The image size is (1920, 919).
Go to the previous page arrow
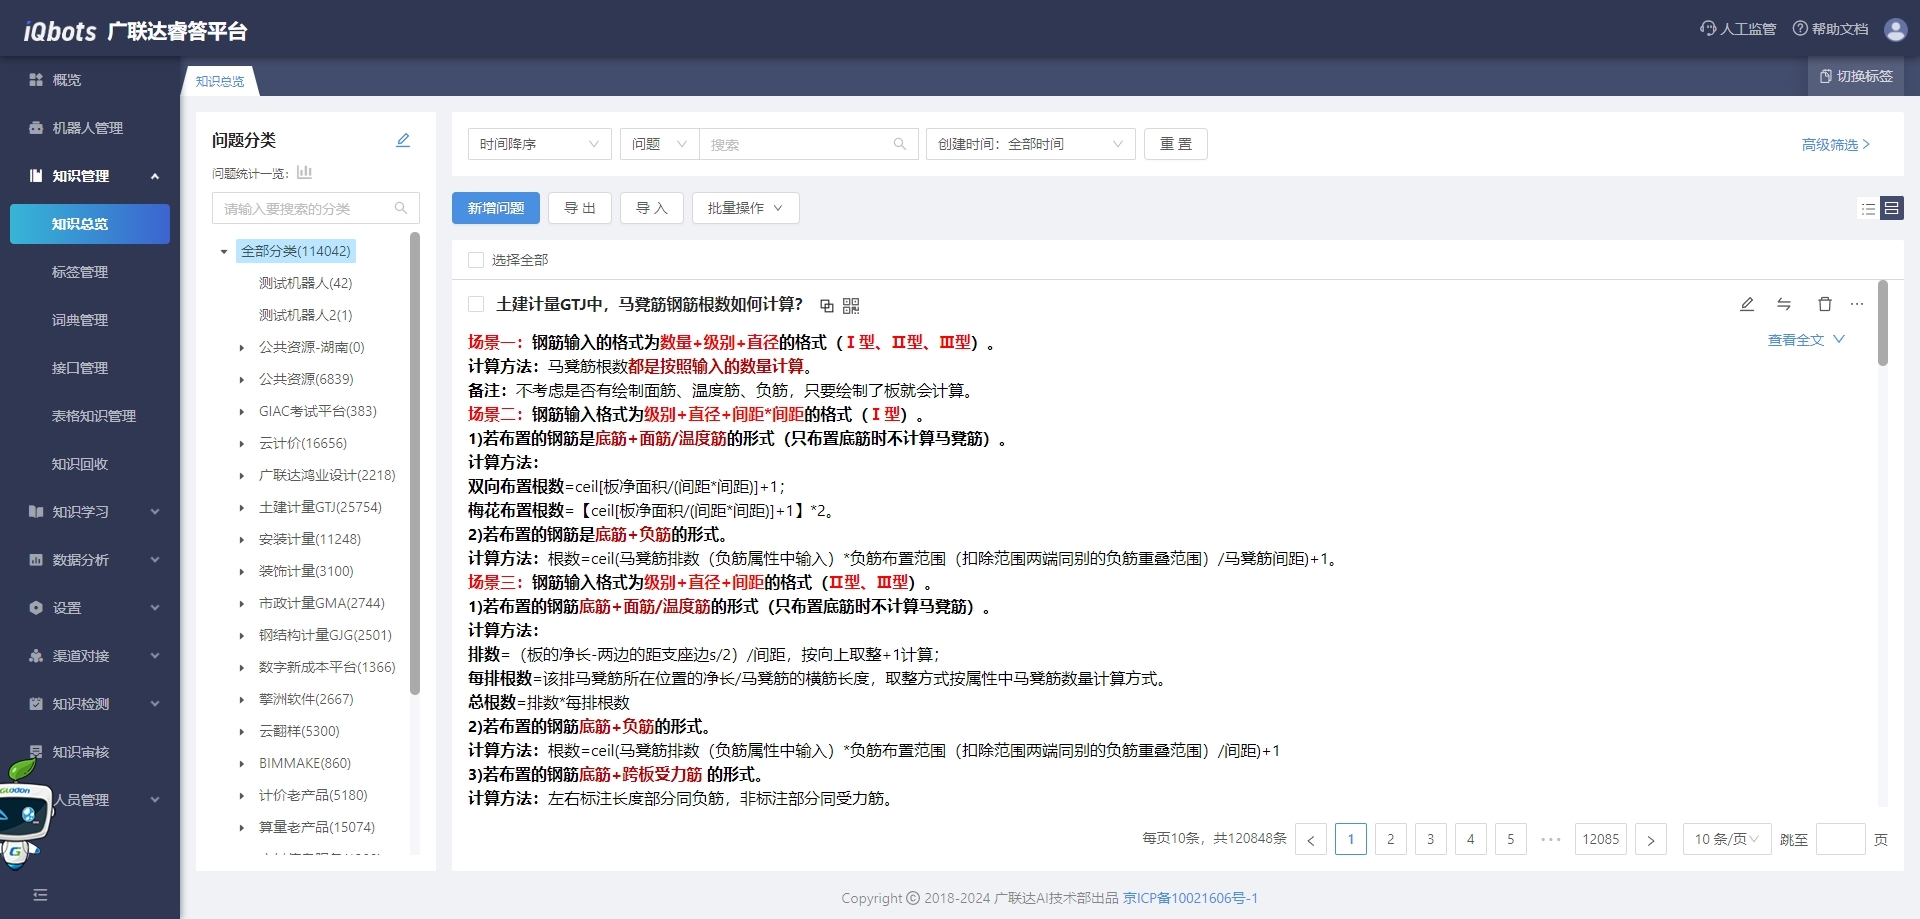1311,839
